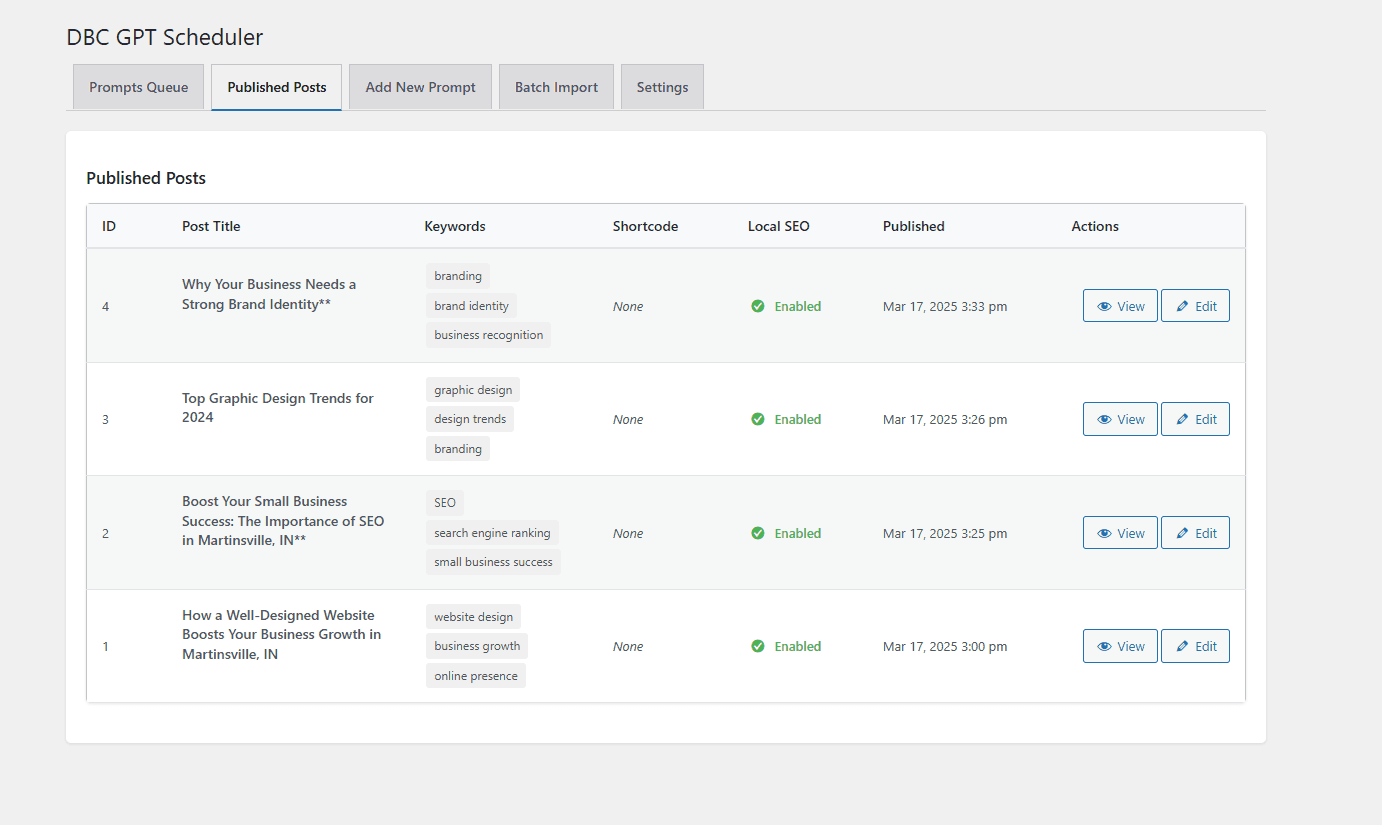Open the Batch Import tab
This screenshot has width=1382, height=825.
(x=556, y=87)
